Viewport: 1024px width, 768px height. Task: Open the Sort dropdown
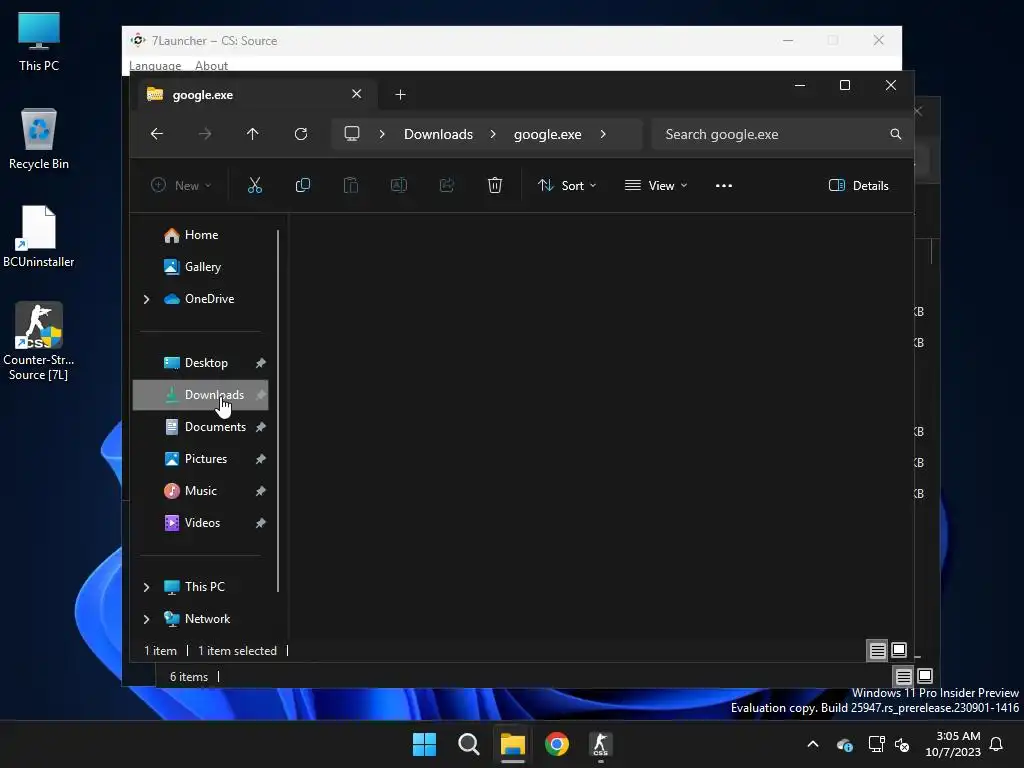pos(567,185)
